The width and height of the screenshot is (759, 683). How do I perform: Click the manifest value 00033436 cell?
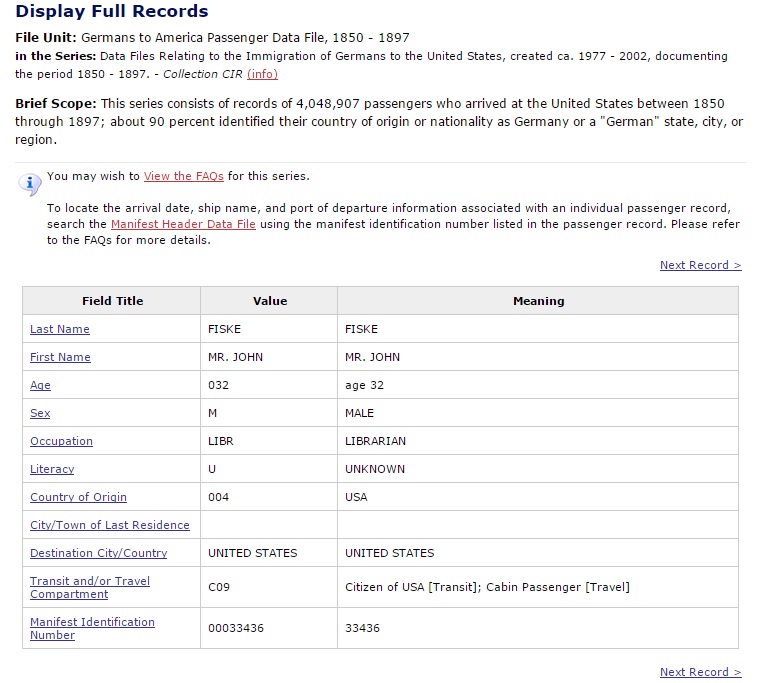pos(237,628)
